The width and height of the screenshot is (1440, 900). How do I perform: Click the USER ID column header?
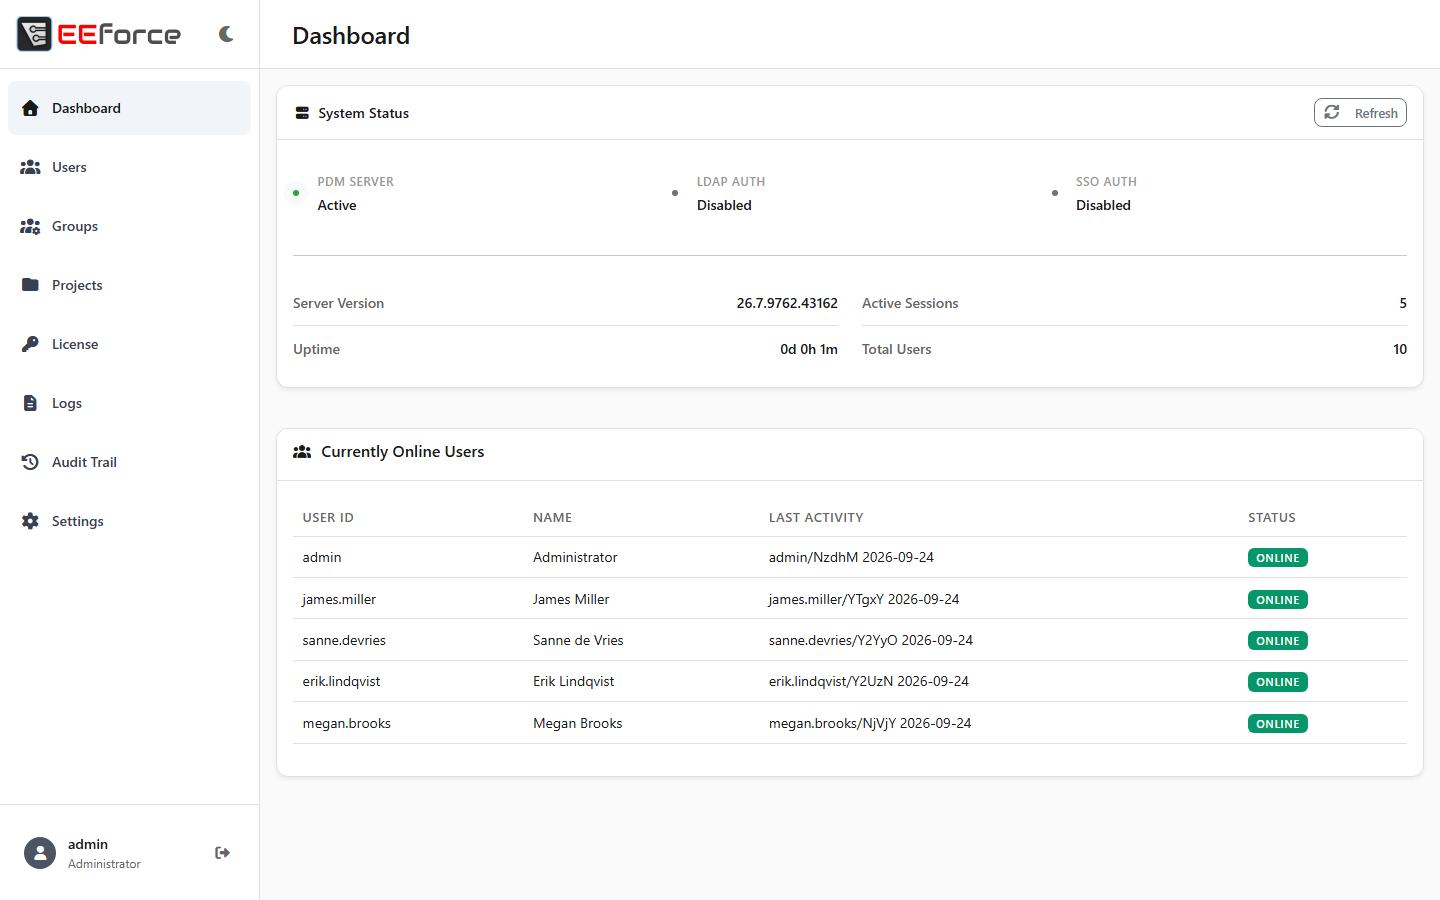click(x=328, y=518)
